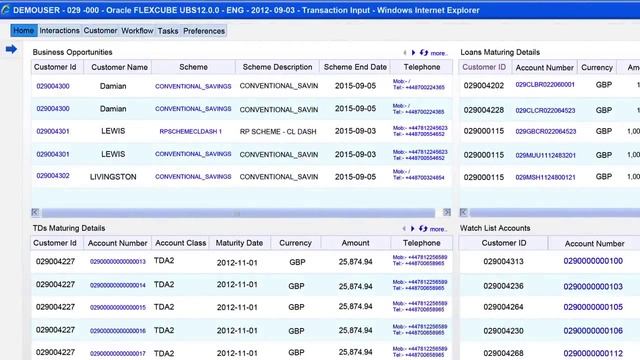Click Maturity Date column header in TDs table

[x=239, y=243]
